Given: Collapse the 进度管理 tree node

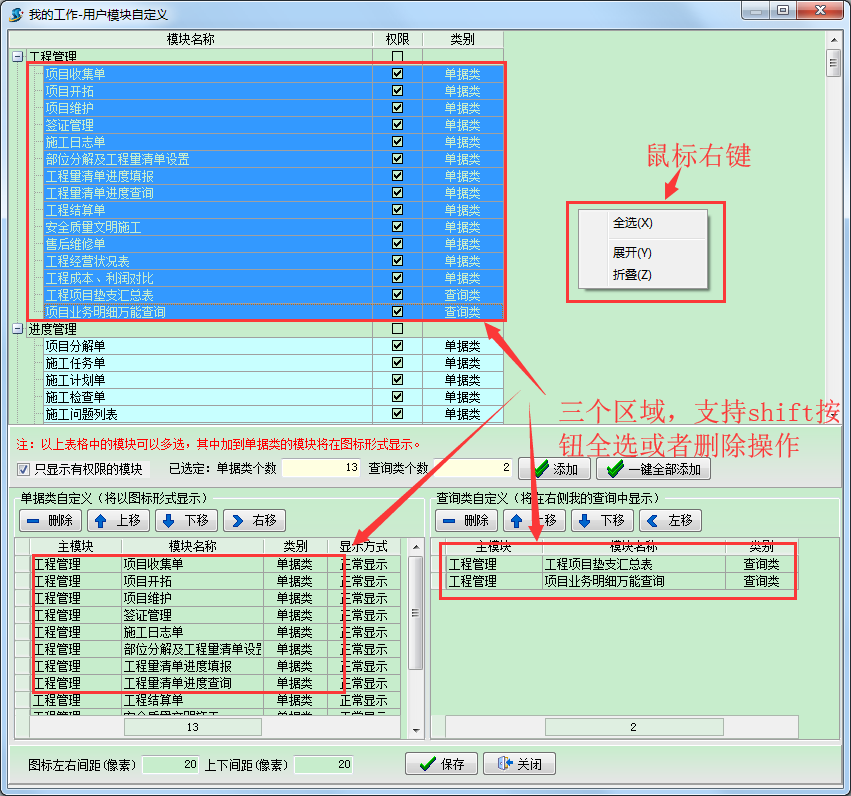Looking at the screenshot, I should click(x=18, y=329).
